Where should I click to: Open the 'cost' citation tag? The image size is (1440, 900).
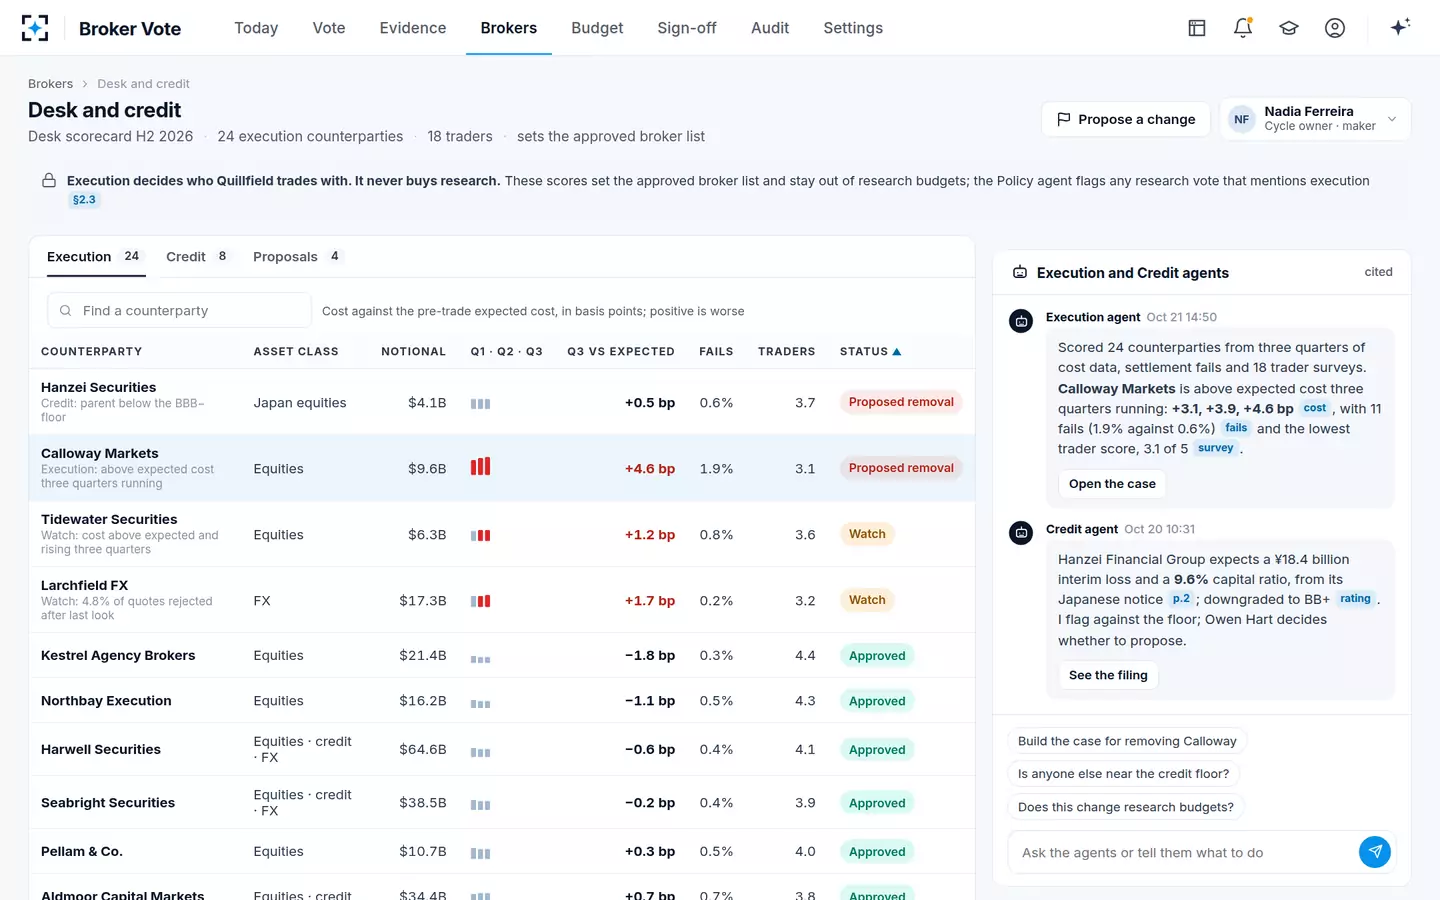coord(1315,408)
